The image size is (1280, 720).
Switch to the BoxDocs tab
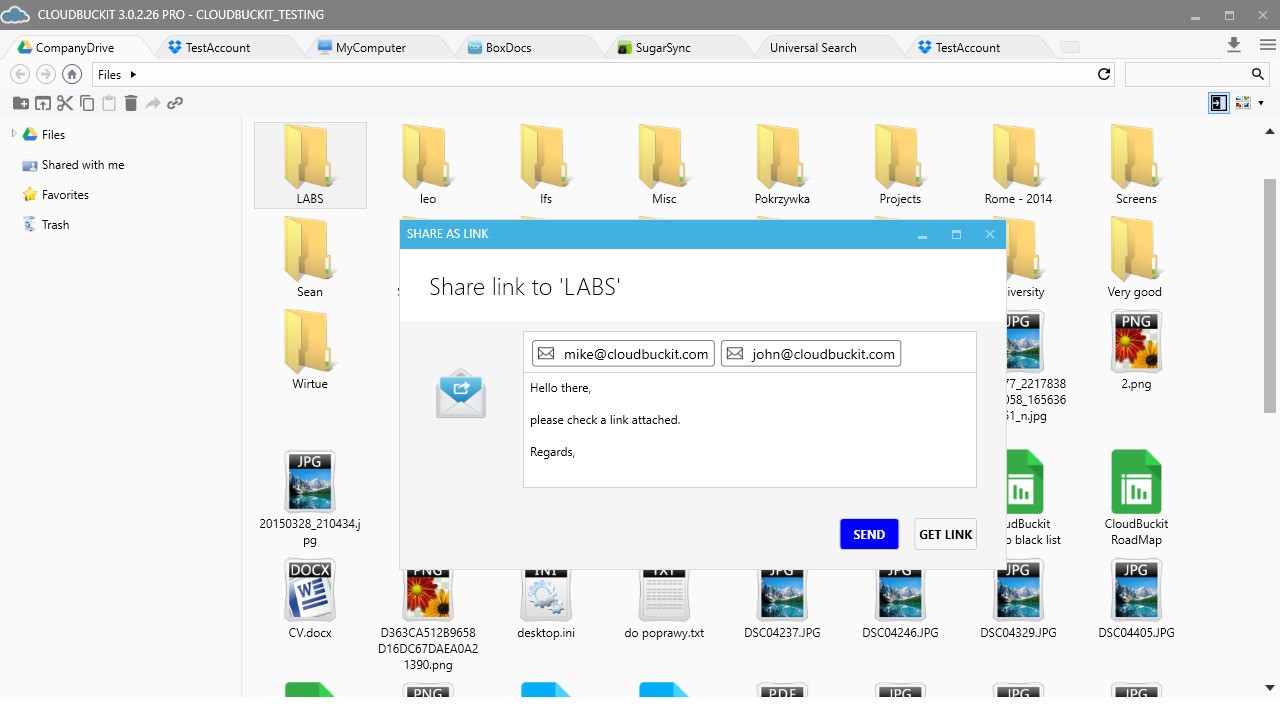[x=508, y=47]
